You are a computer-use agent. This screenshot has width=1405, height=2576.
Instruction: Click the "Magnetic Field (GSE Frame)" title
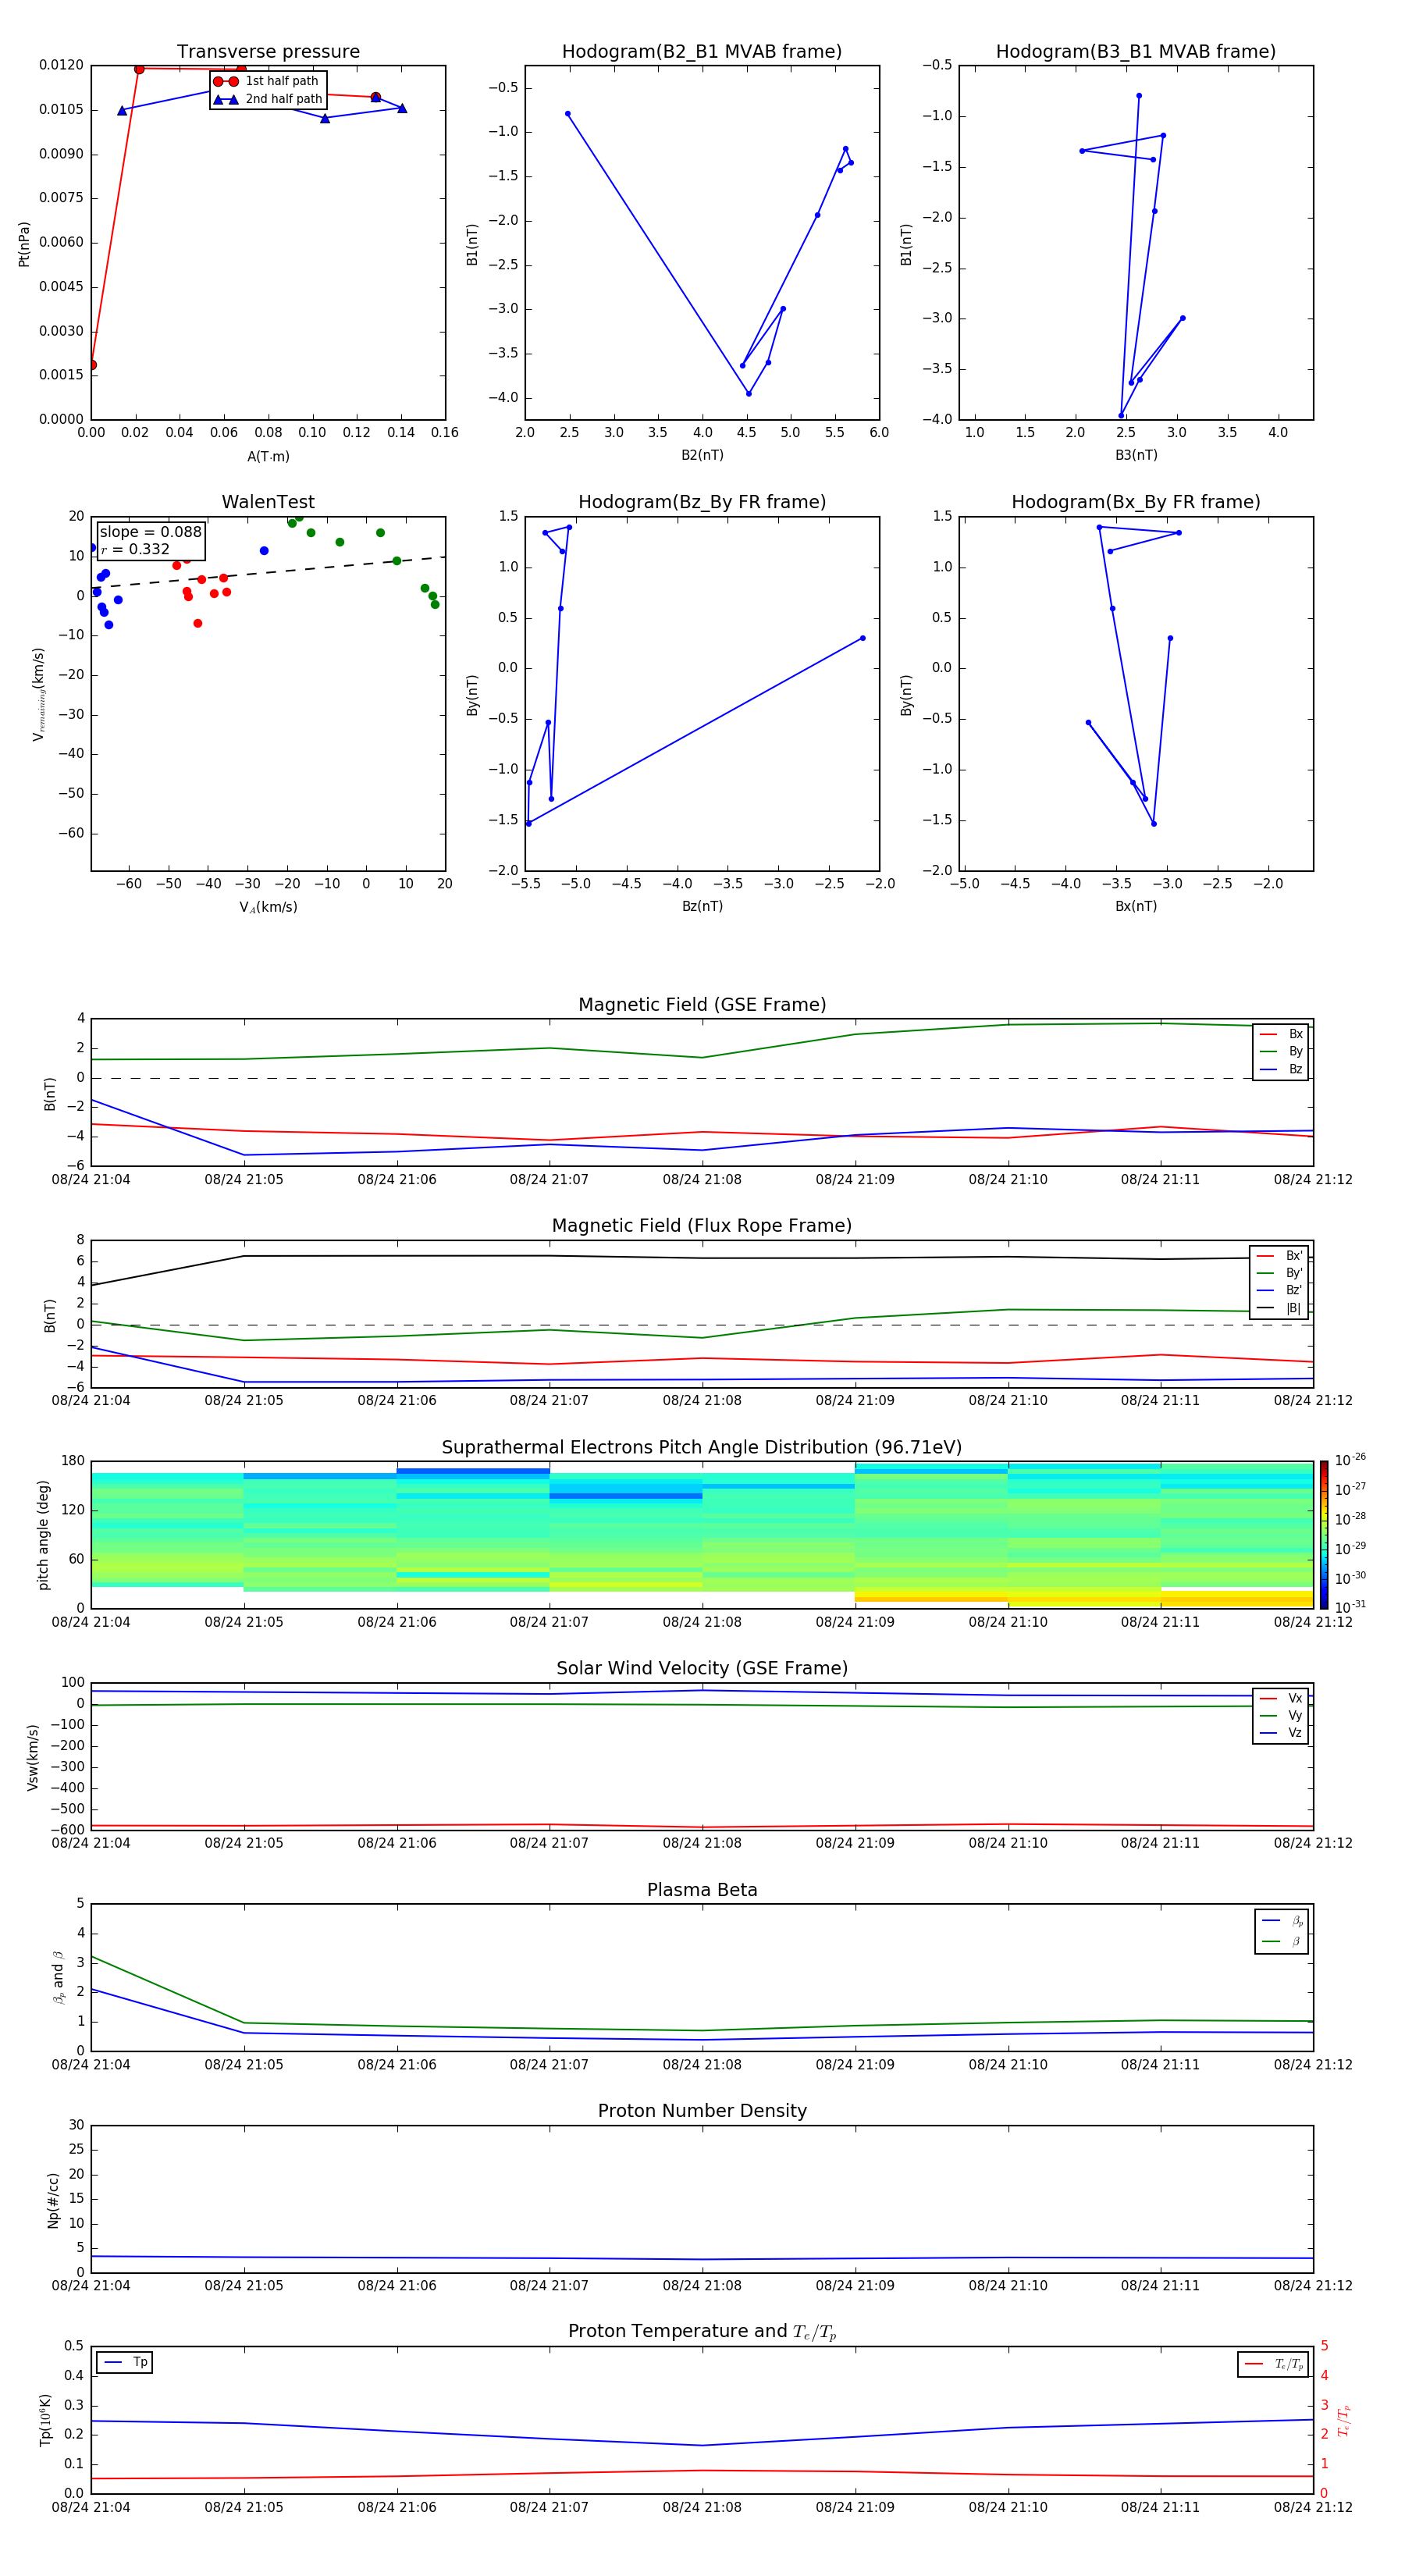point(702,1005)
